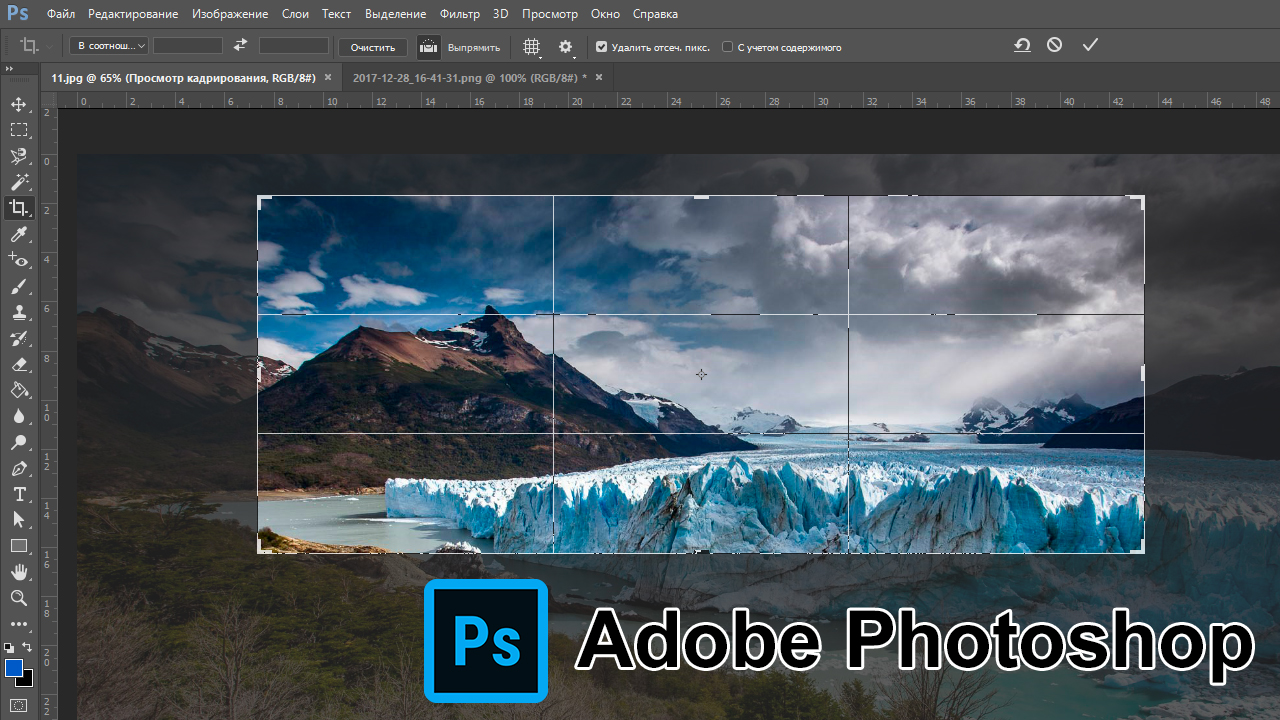Toggle the 'Удалить отсеч. пикс.' checkbox

601,47
